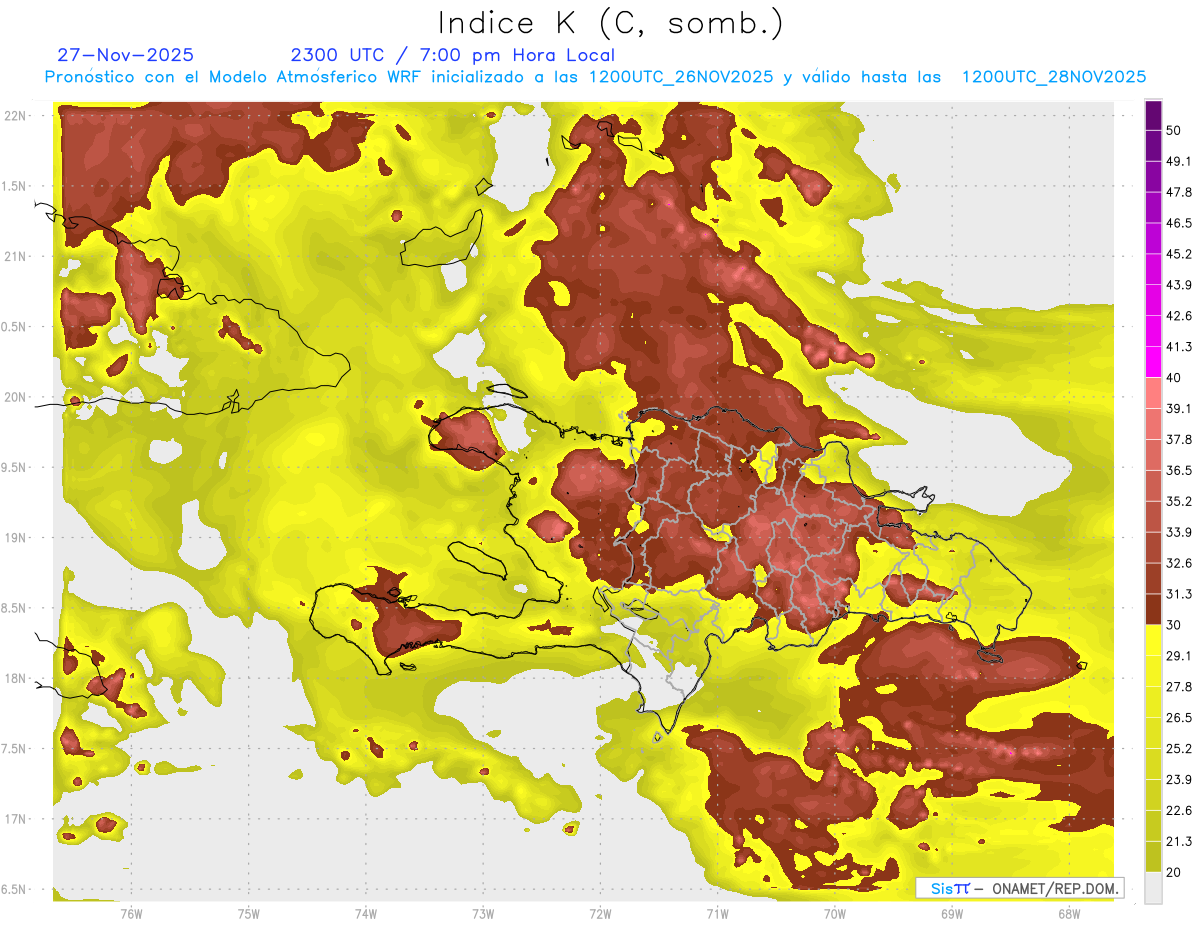Click the 68W longitude axis label
1200x927 pixels.
(x=1068, y=913)
